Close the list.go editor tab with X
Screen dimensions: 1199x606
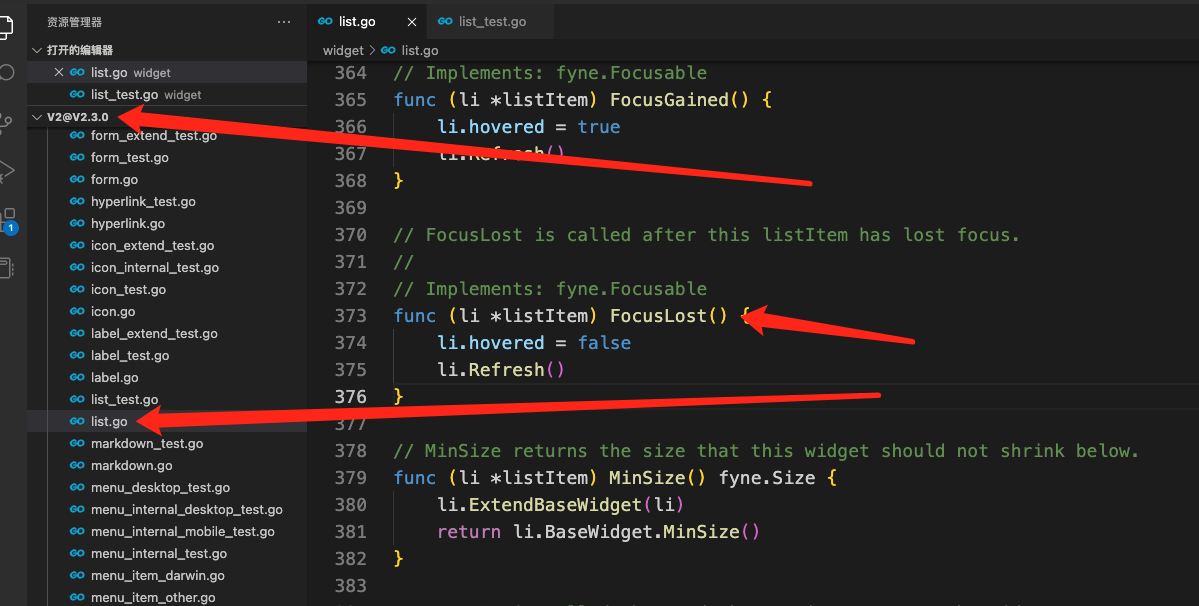[x=411, y=22]
